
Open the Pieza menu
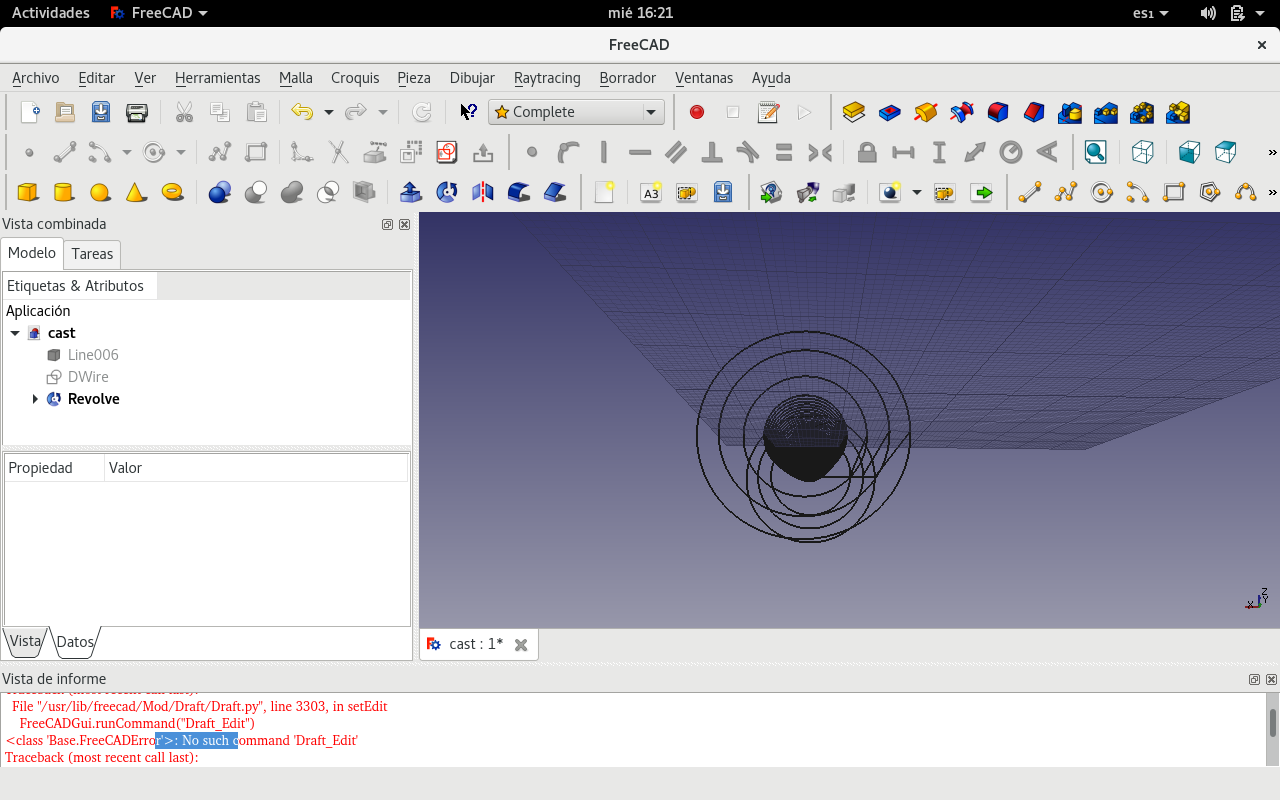pyautogui.click(x=413, y=78)
